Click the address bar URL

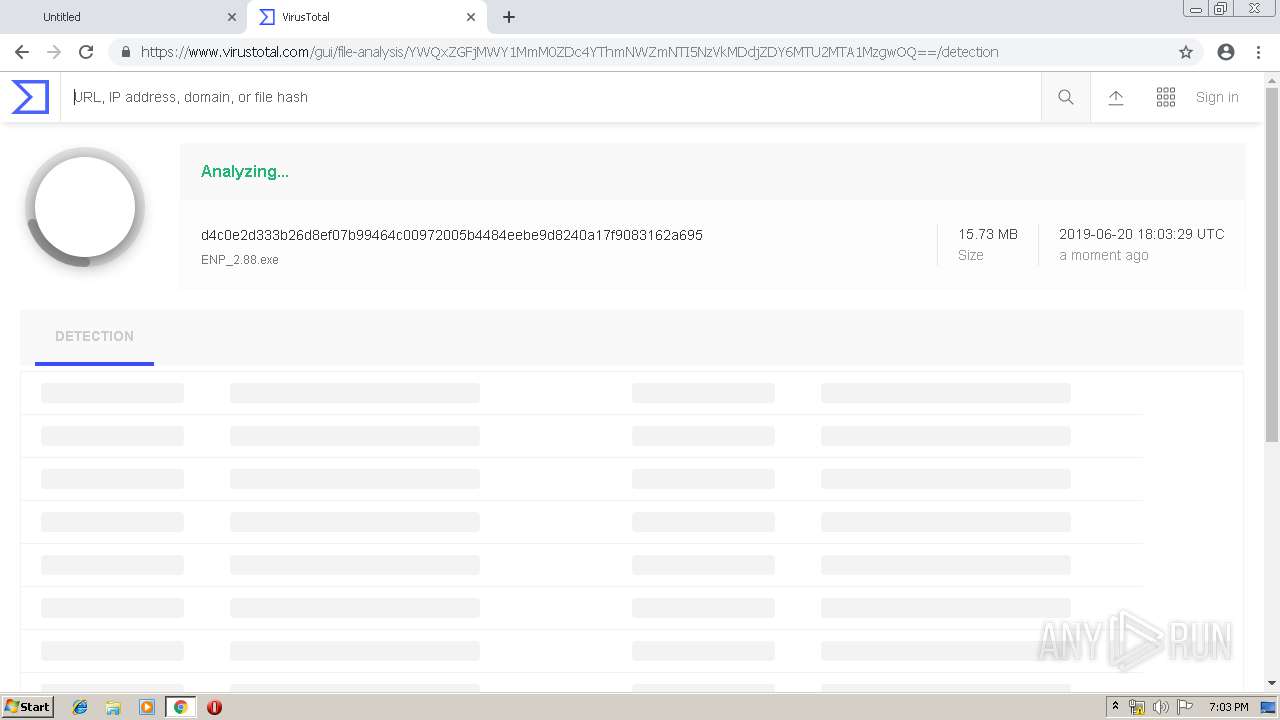point(569,52)
